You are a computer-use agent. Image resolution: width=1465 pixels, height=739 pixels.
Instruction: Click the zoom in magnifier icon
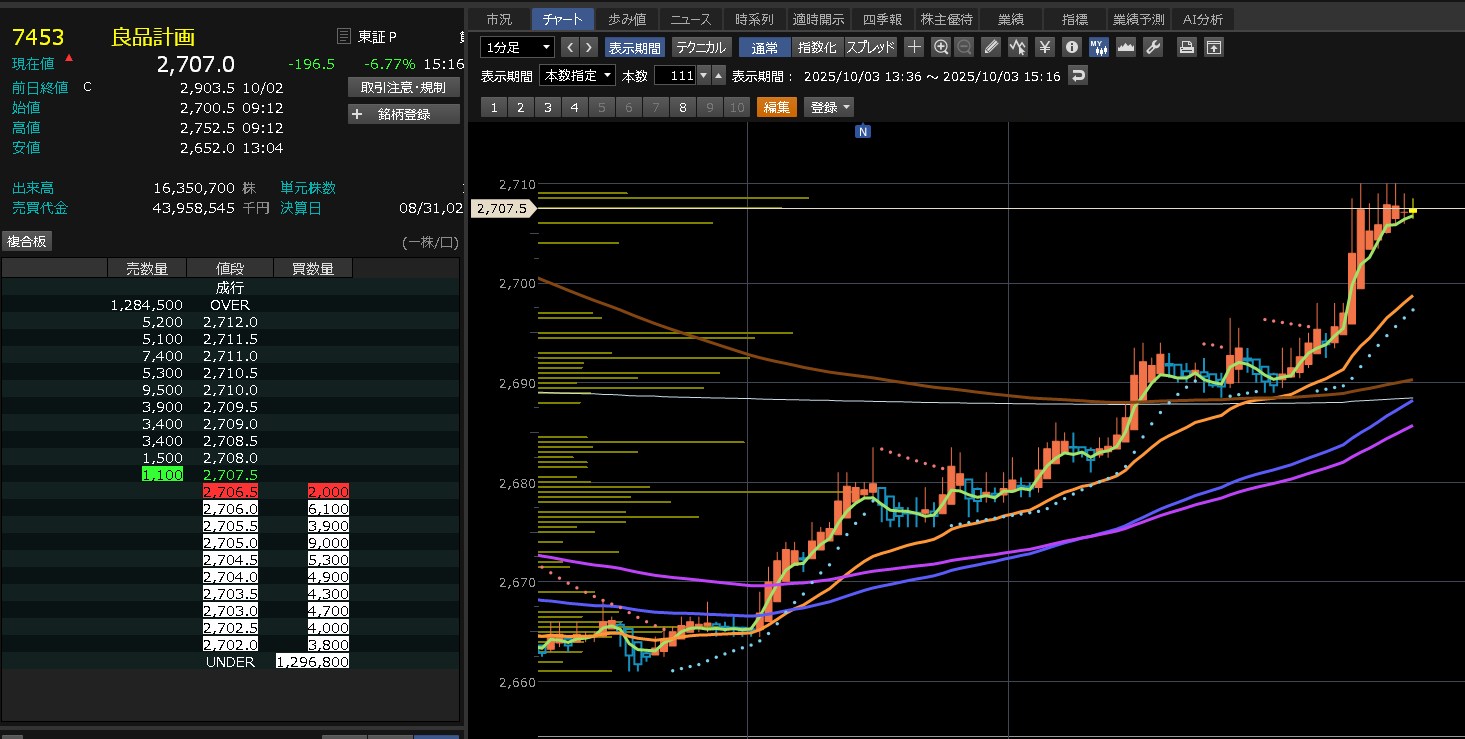(941, 47)
